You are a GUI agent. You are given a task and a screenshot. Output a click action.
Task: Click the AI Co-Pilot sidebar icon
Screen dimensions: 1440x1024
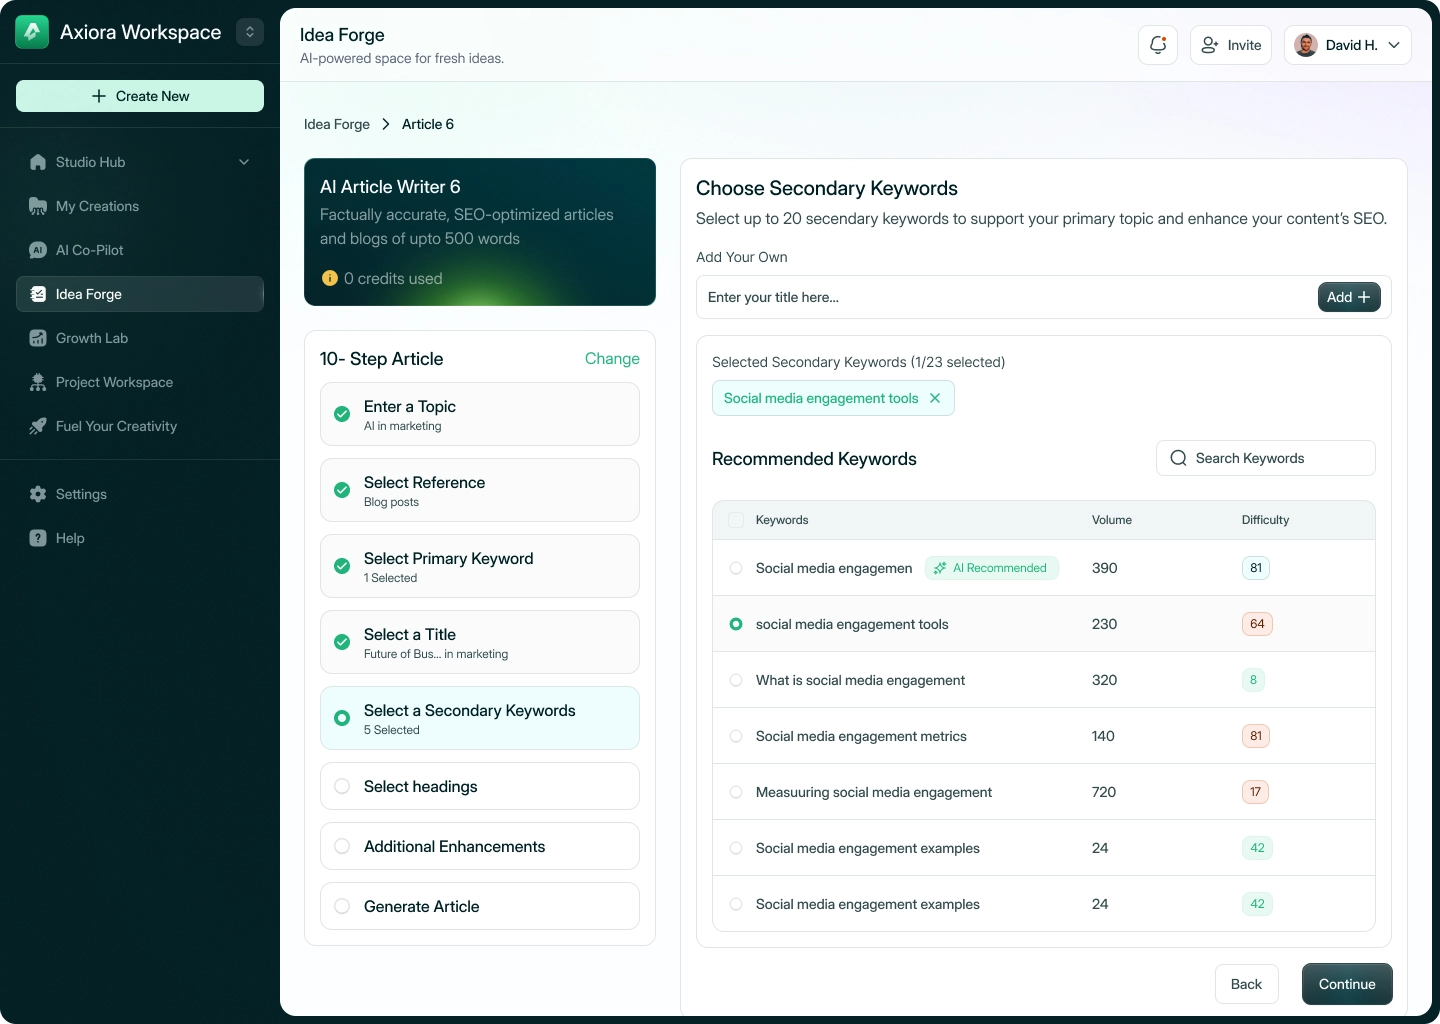(38, 250)
